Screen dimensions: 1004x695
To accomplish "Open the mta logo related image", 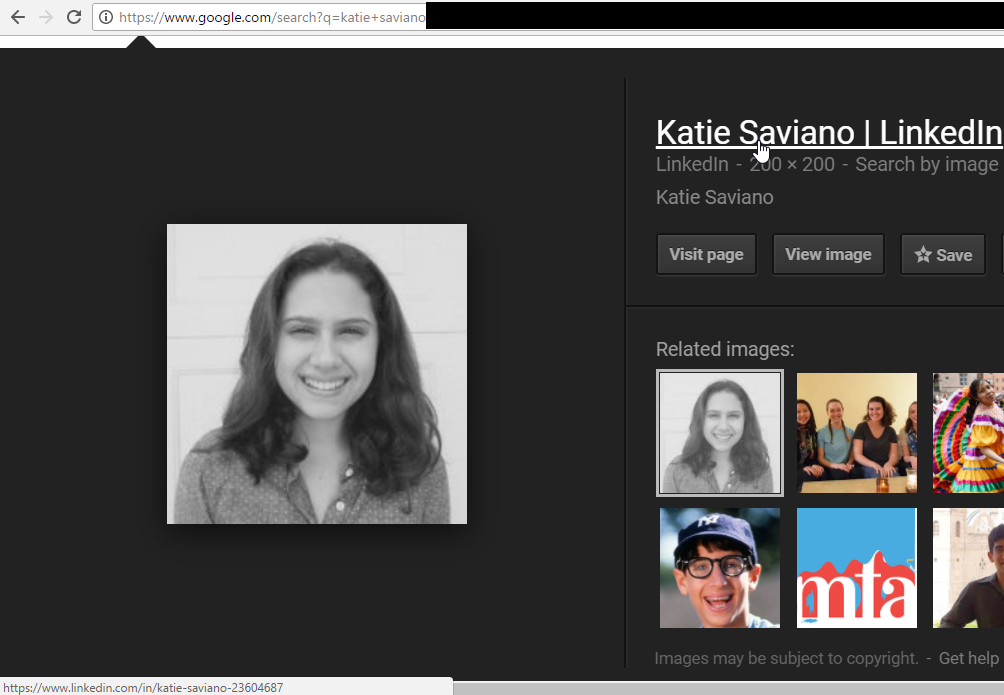I will tap(856, 567).
